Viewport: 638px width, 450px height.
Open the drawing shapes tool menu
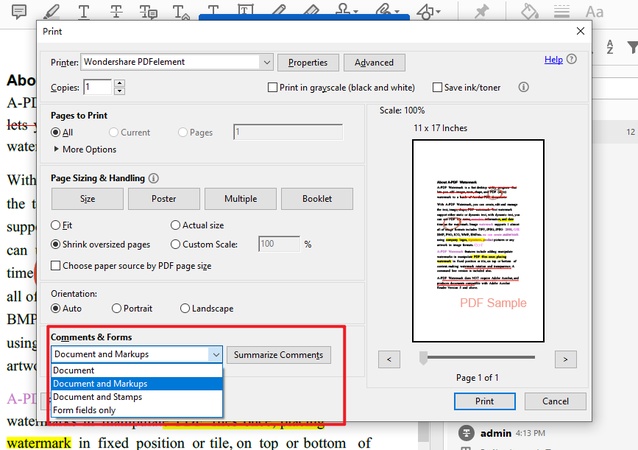coord(428,11)
